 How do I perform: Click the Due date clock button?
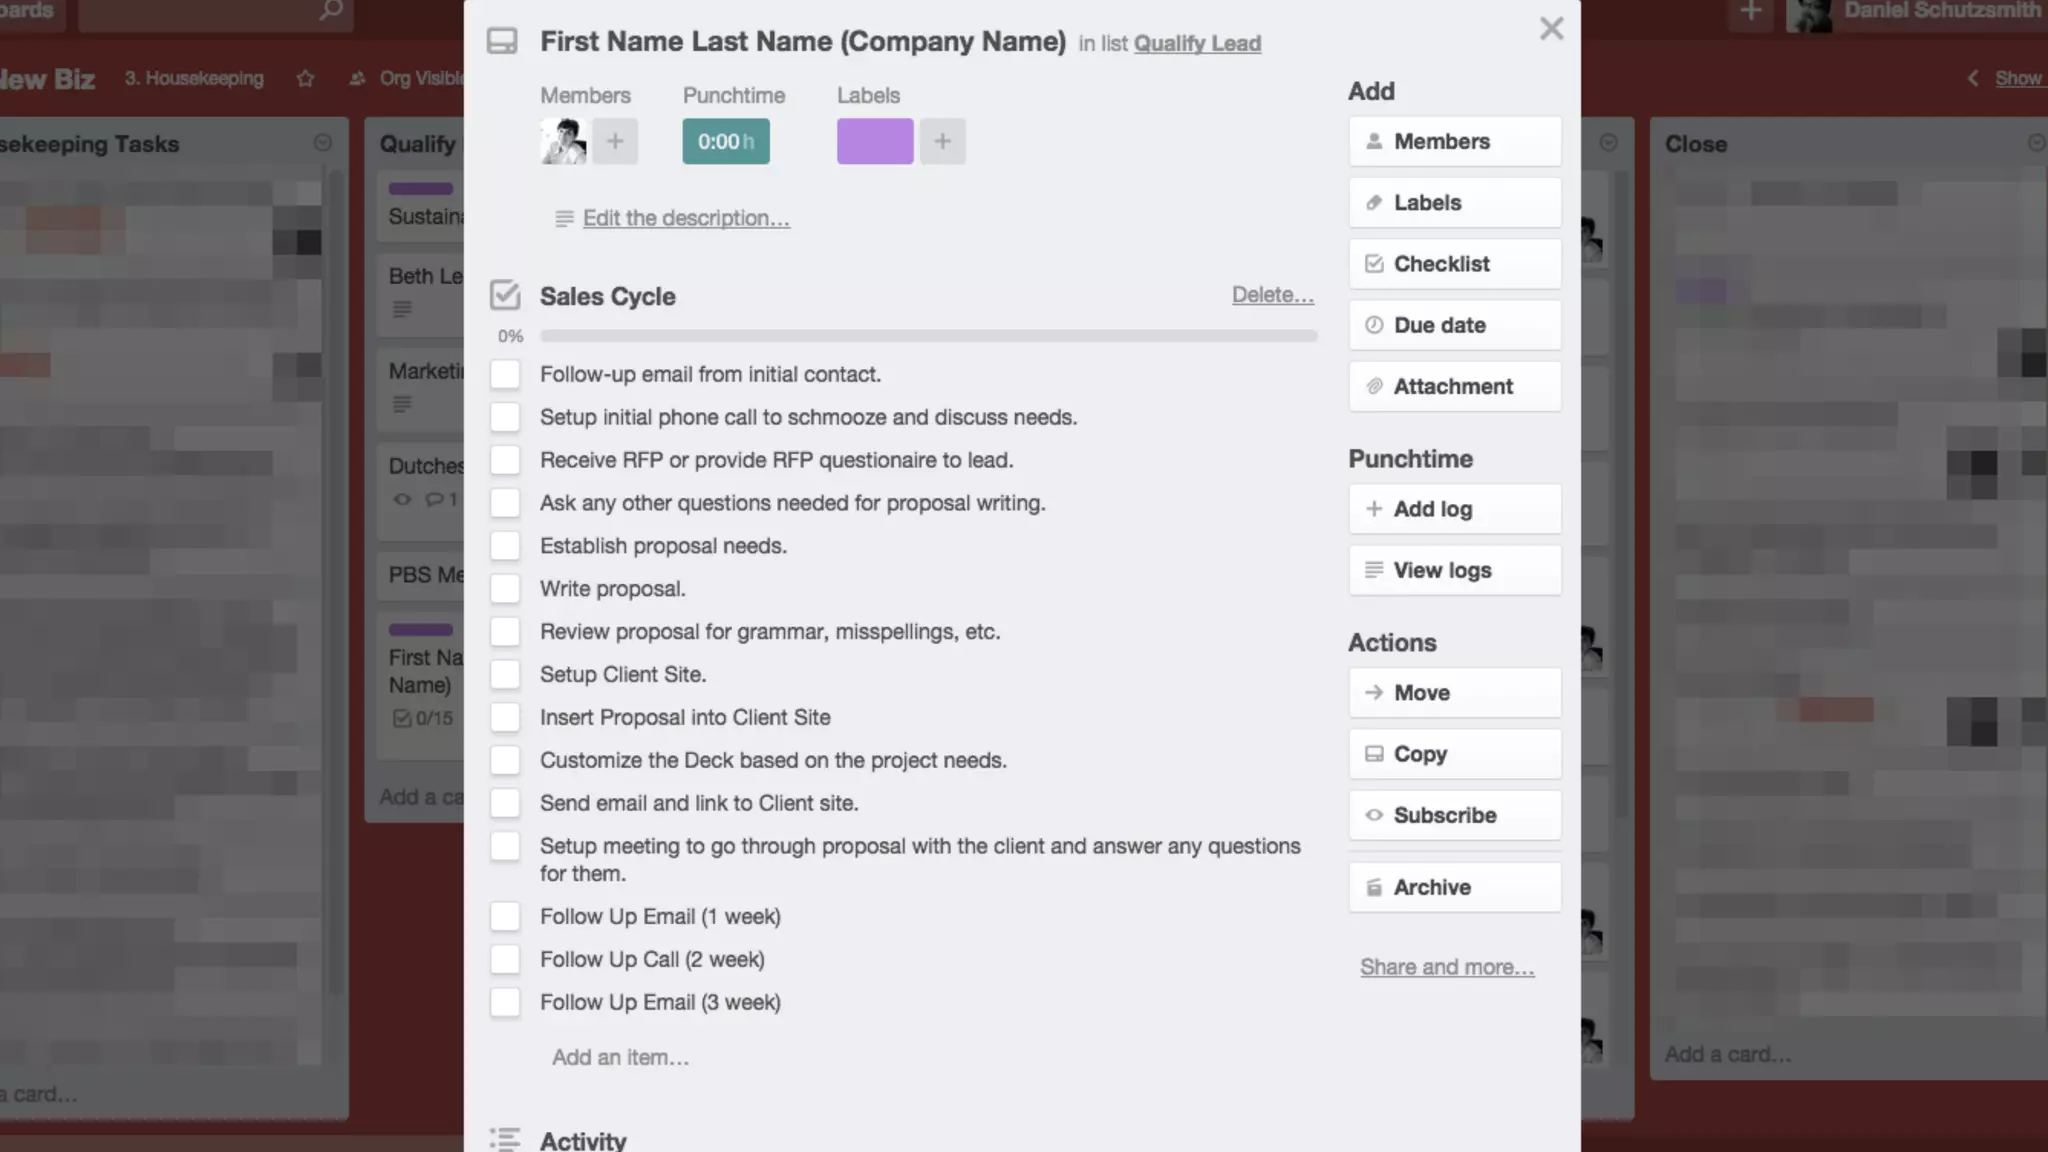click(x=1454, y=326)
